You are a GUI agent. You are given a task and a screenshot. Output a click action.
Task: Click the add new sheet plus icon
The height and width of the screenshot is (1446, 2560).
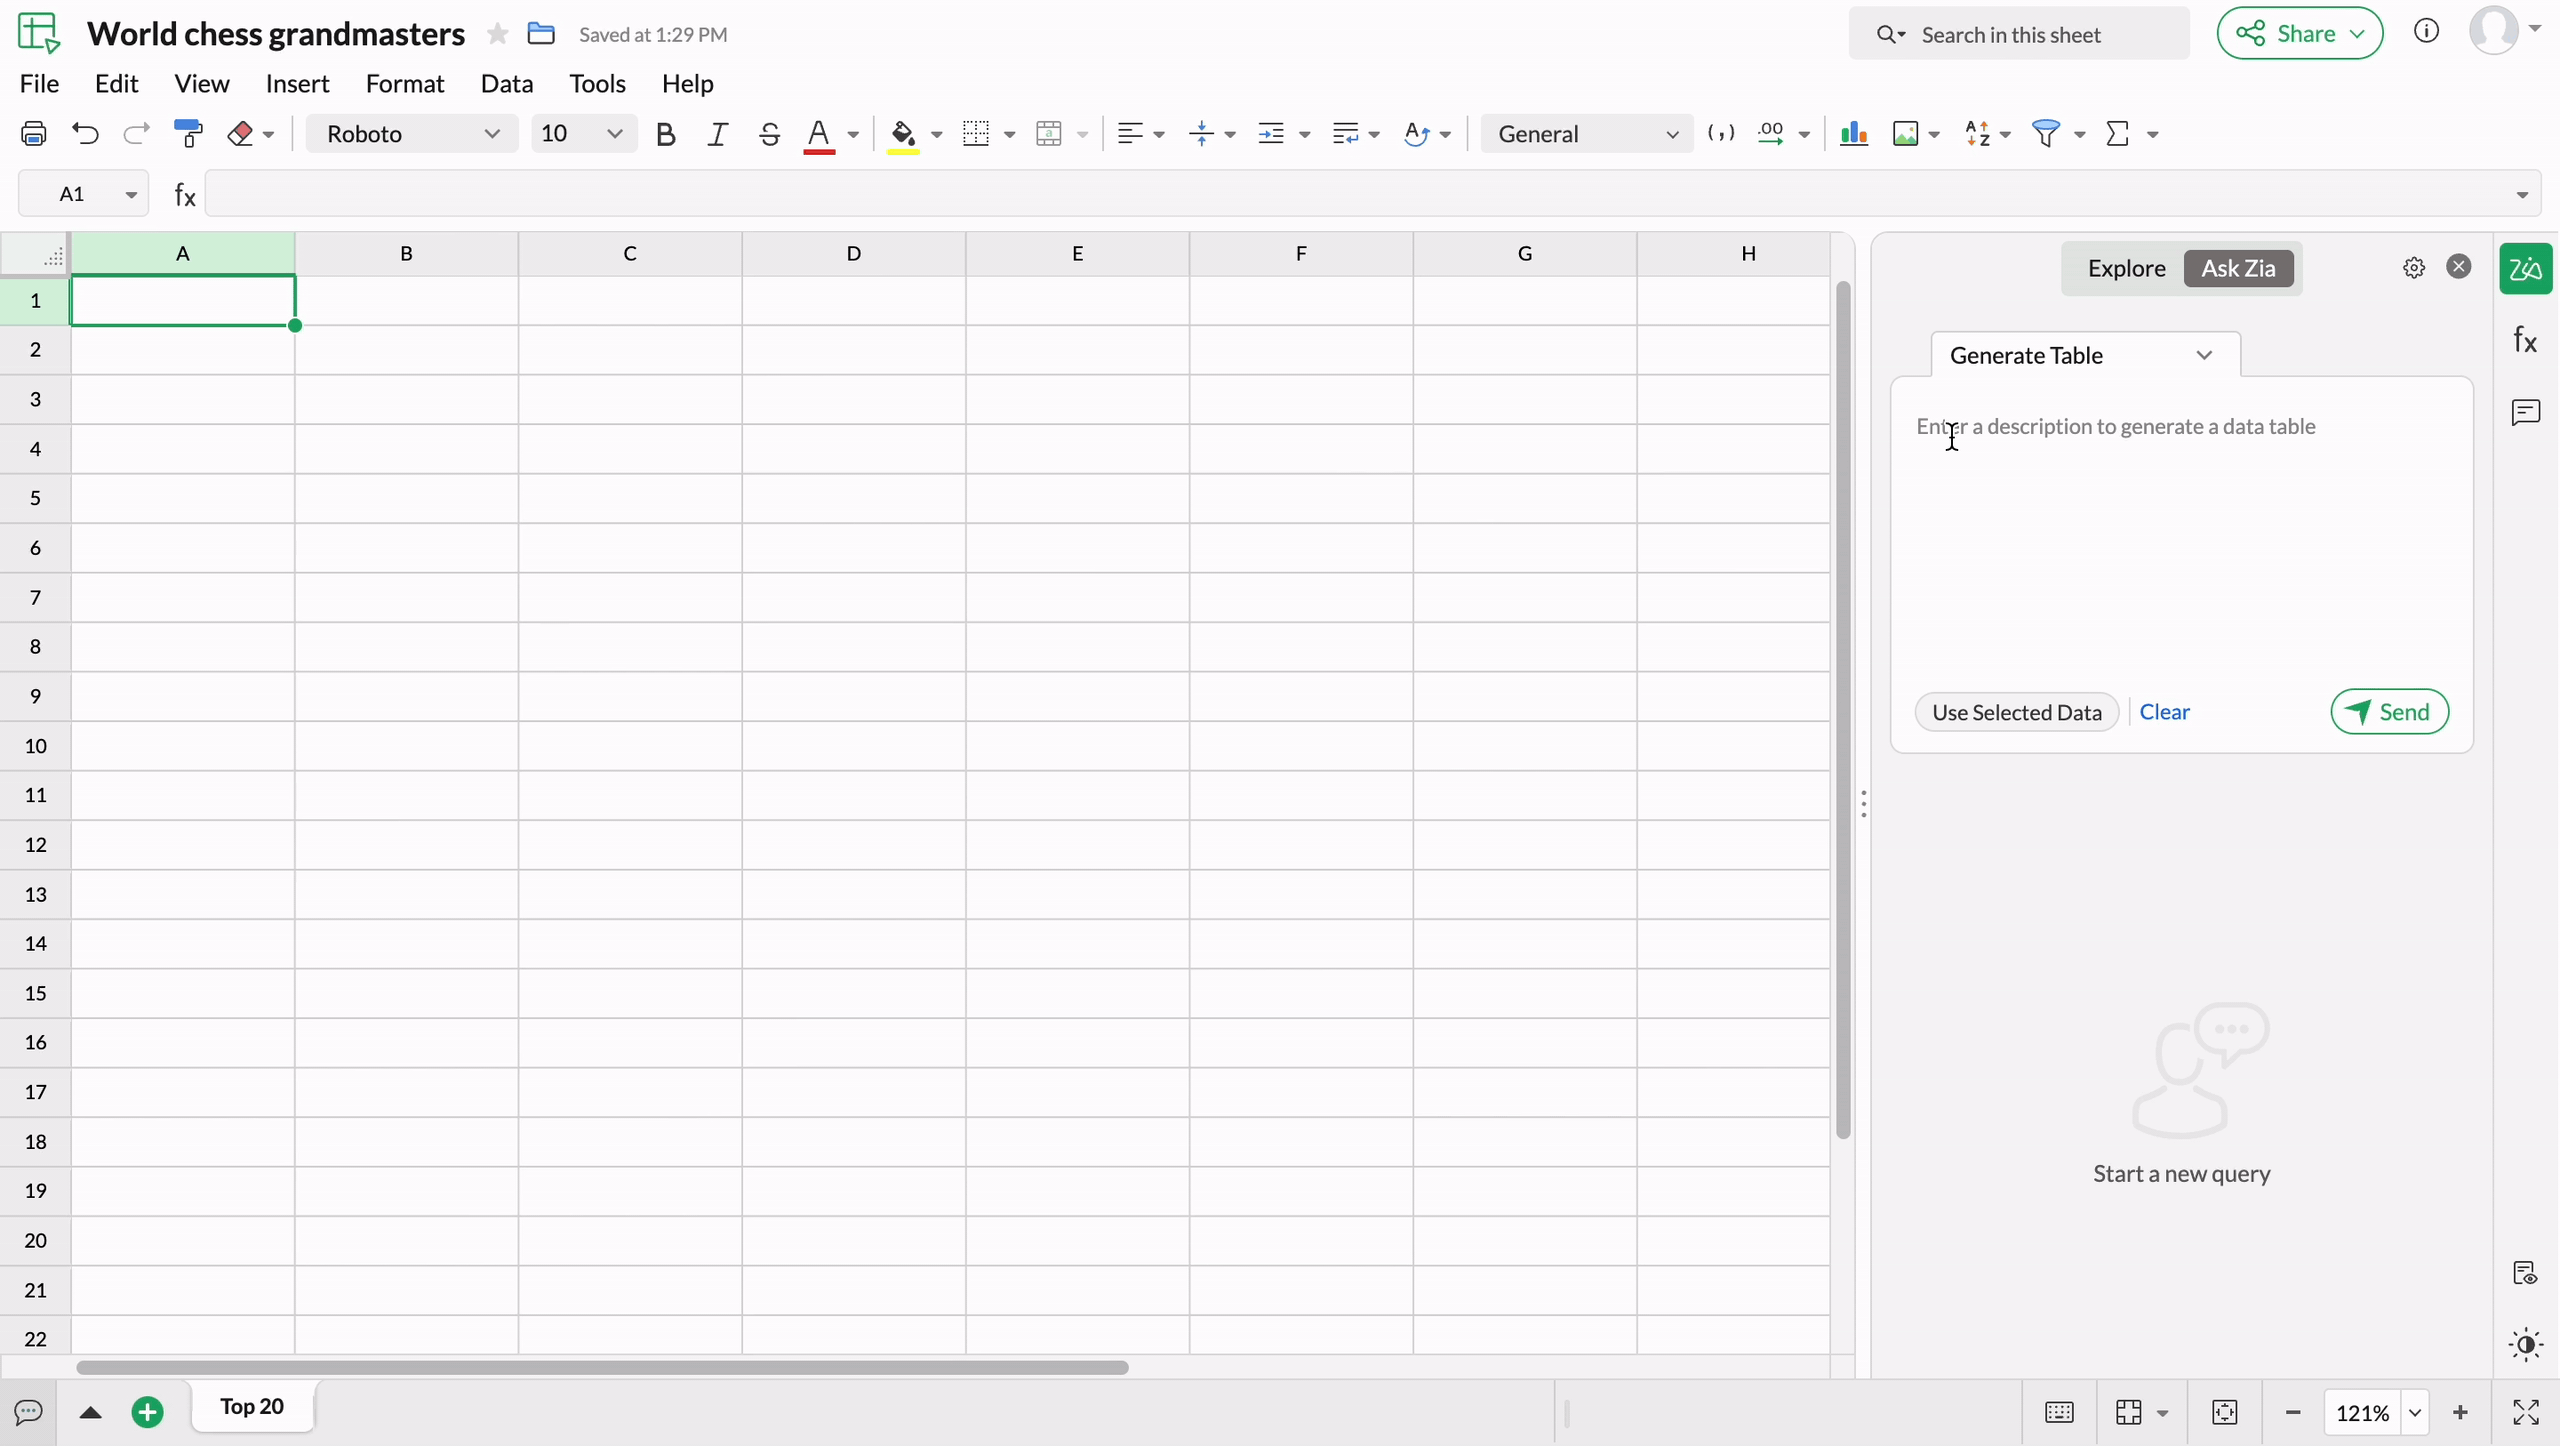pos(147,1412)
